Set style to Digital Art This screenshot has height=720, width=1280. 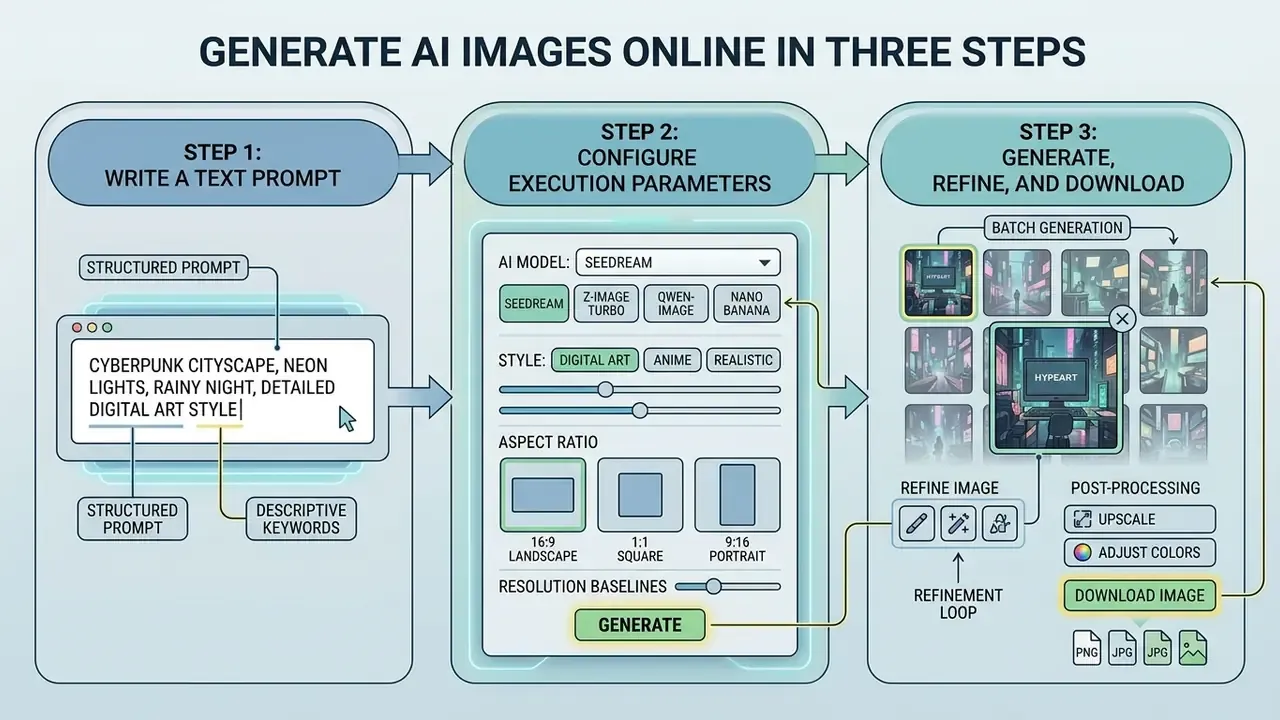coord(595,360)
